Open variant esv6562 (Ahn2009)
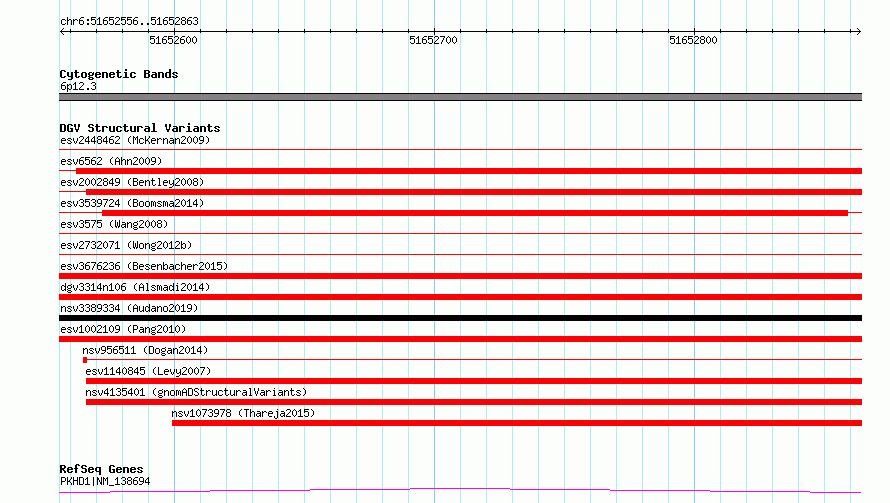This screenshot has height=503, width=890. click(111, 161)
